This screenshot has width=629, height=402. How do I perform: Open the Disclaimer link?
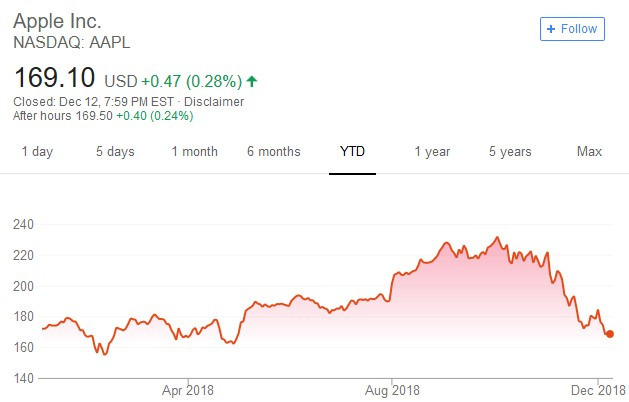(x=214, y=102)
